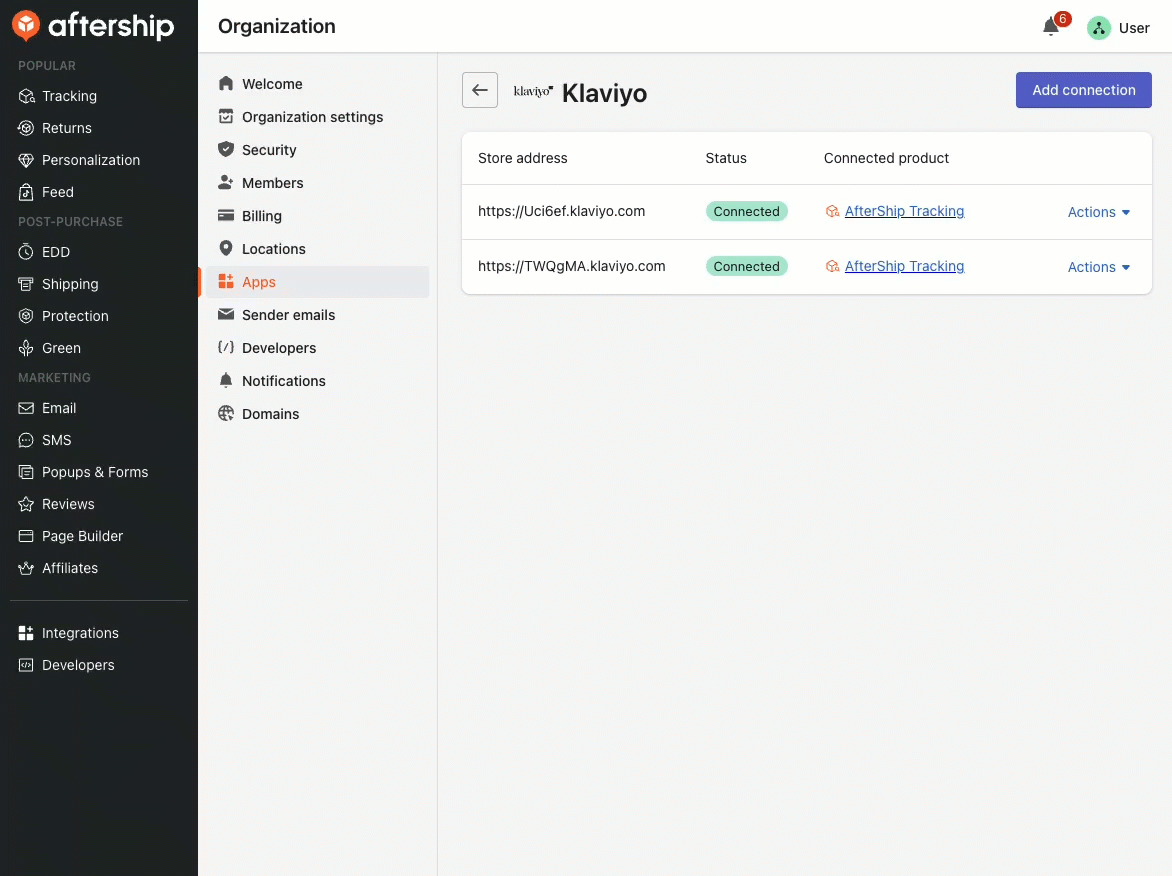Image resolution: width=1172 pixels, height=876 pixels.
Task: Open the Billing menu item
Action: [x=318, y=216]
